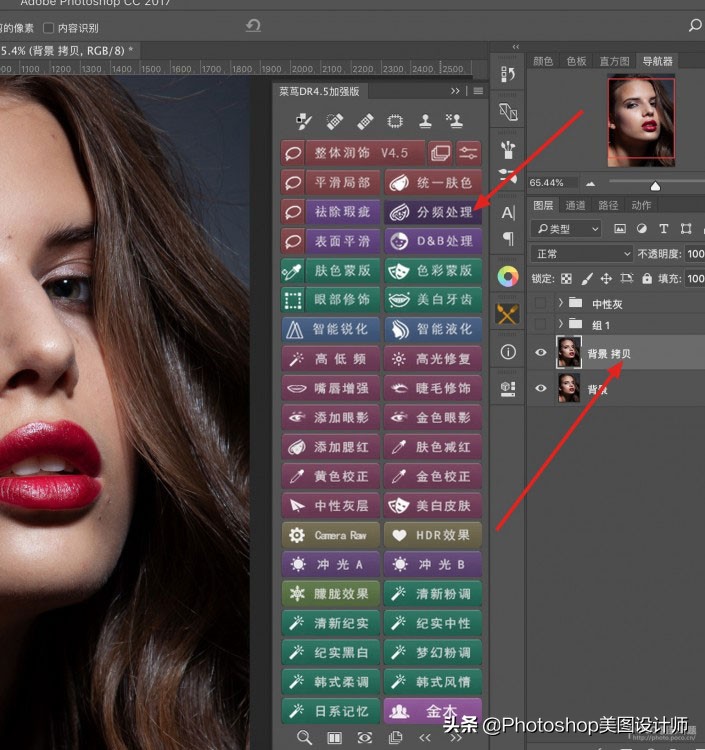Select the clone stamp icon in DR panel
705x750 pixels.
tap(425, 121)
